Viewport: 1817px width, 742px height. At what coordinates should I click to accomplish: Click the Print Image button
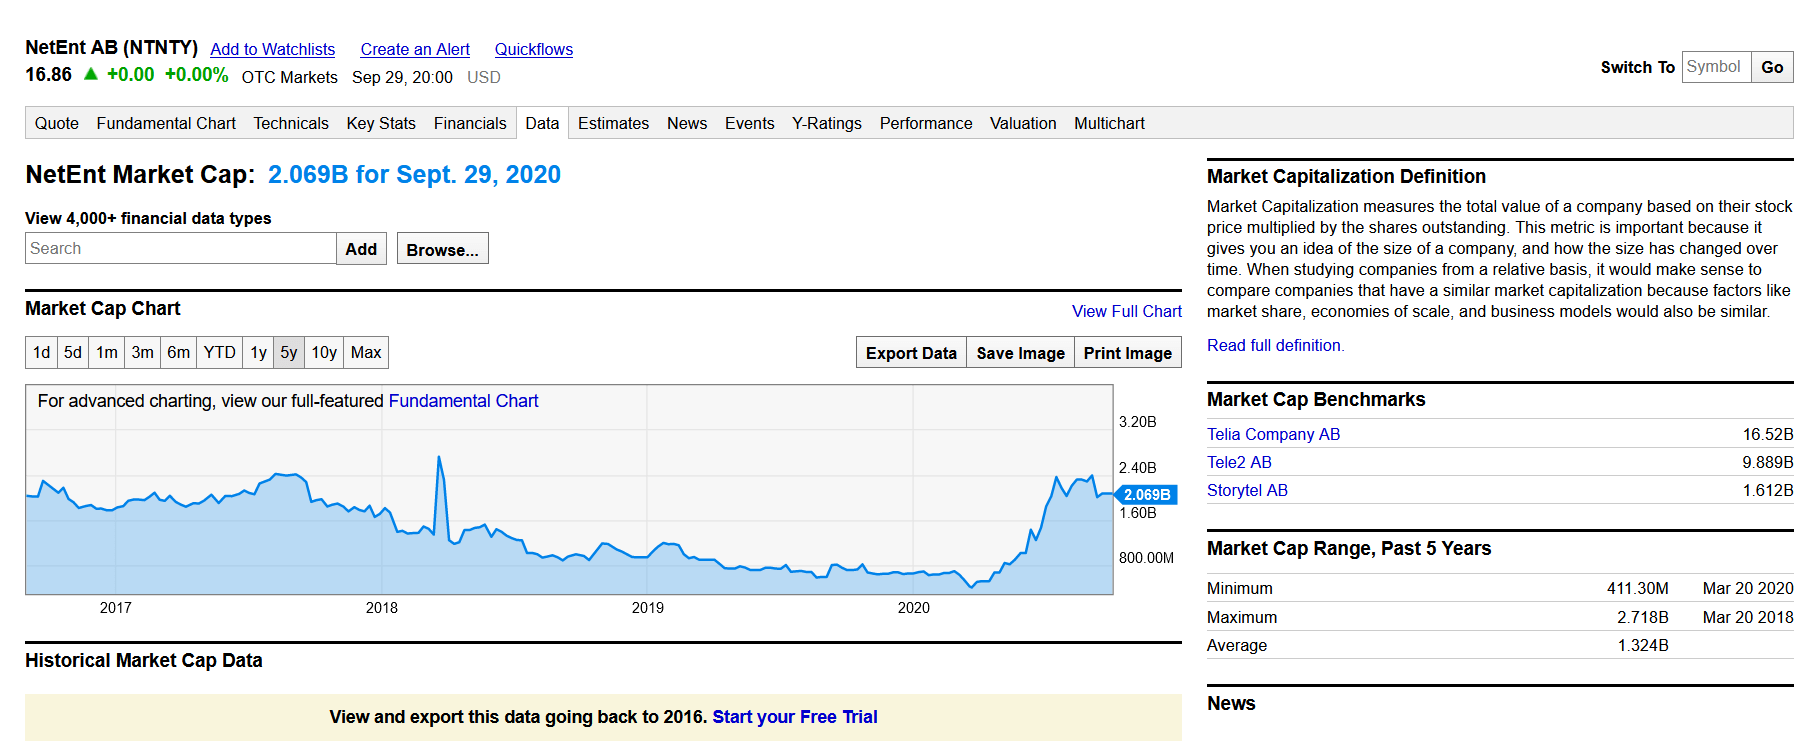pyautogui.click(x=1127, y=353)
